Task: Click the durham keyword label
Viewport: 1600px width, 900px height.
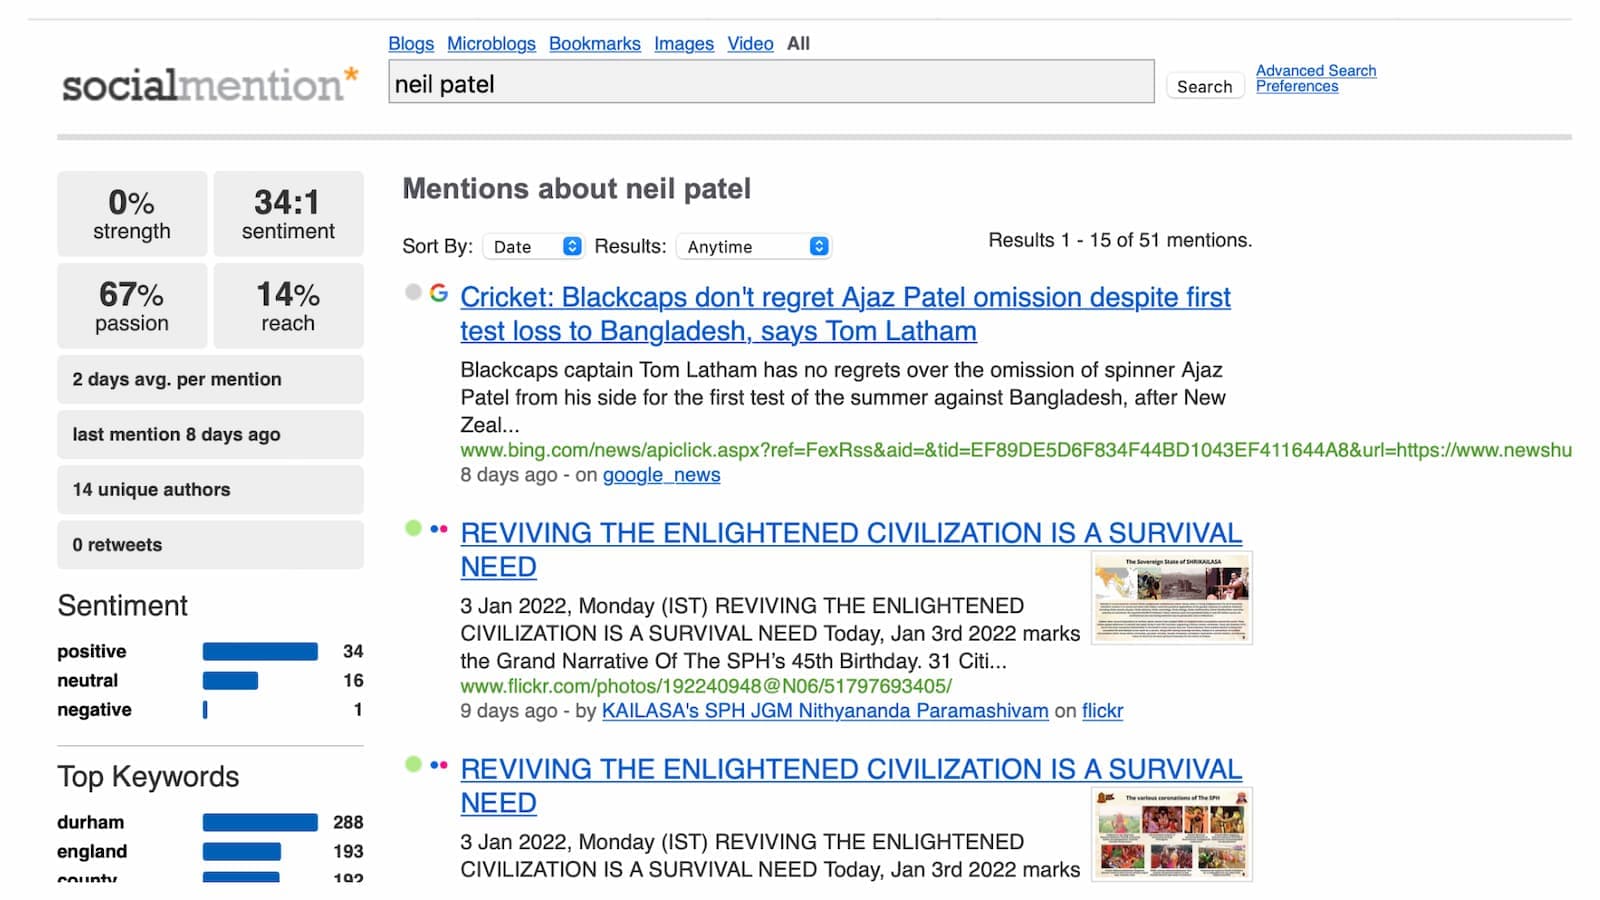Action: 91,822
